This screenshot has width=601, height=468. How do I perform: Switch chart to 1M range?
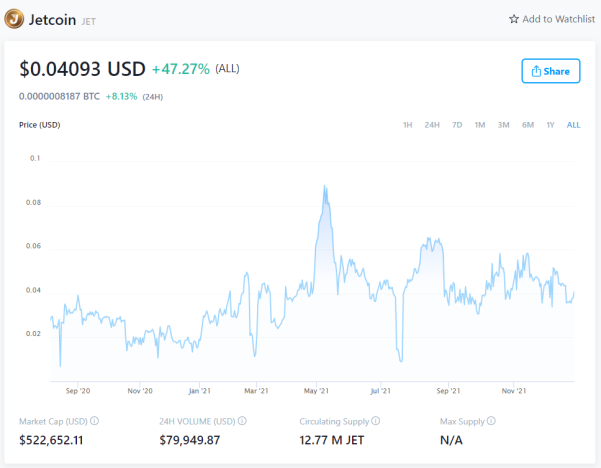pyautogui.click(x=480, y=125)
